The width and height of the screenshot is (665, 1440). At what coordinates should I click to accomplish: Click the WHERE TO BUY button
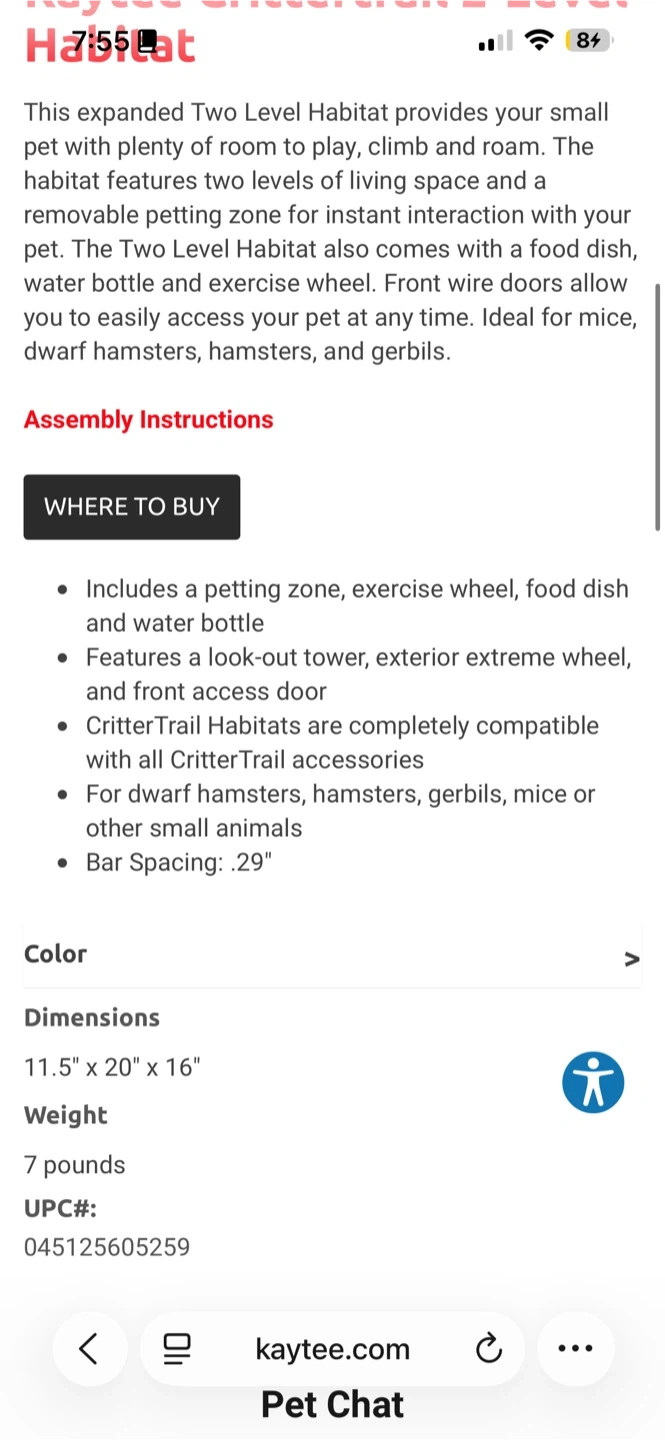tap(132, 507)
